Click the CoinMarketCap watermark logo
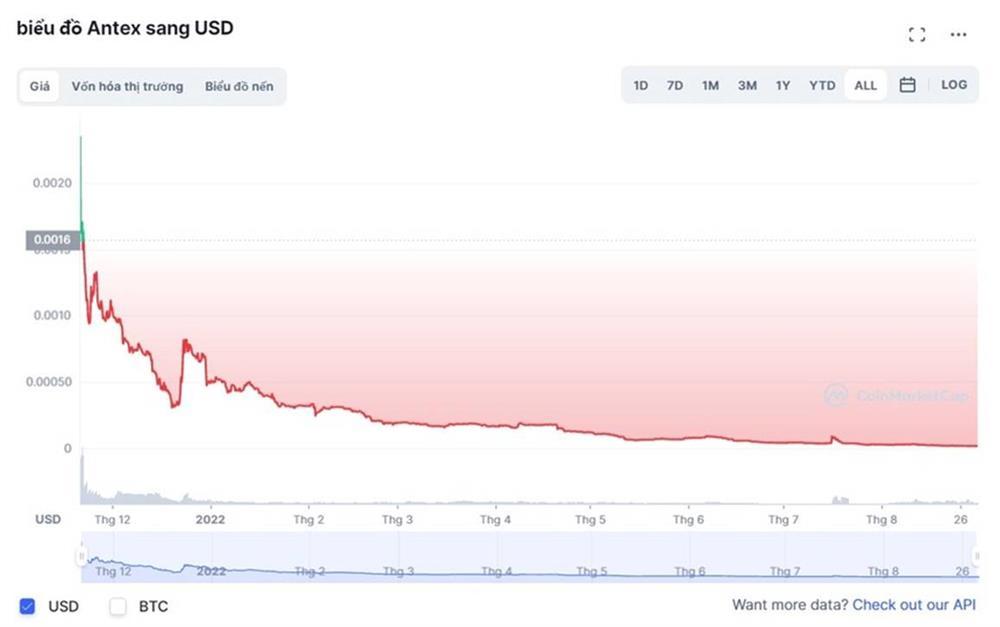This screenshot has width=1000, height=627. click(896, 396)
